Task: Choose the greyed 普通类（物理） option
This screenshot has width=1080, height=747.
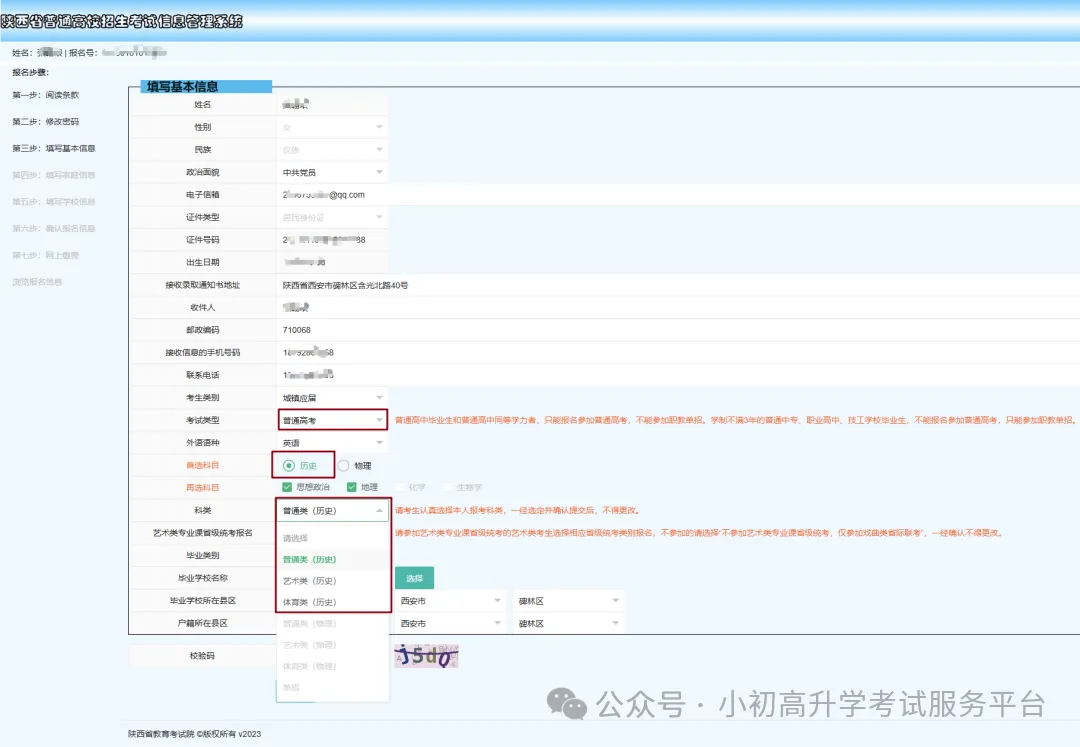Action: pos(332,623)
